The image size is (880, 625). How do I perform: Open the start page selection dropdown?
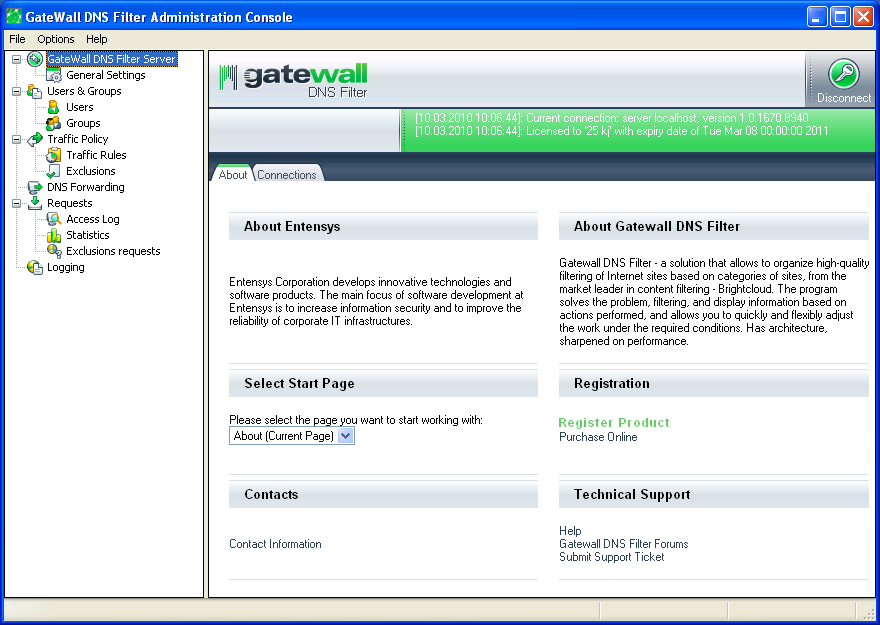(x=346, y=436)
